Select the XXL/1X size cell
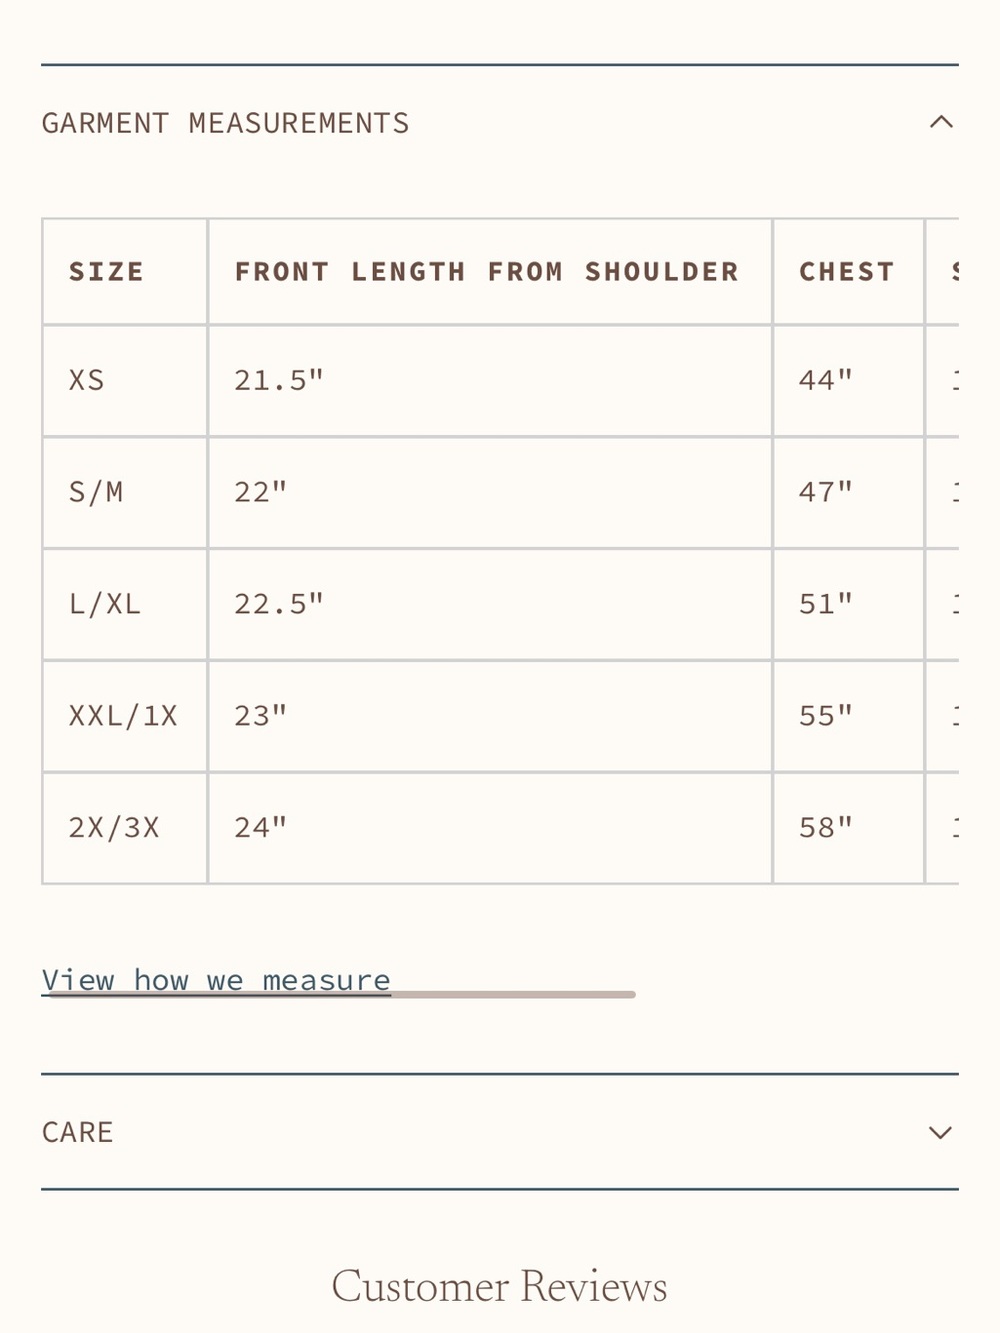The height and width of the screenshot is (1333, 1000). (x=125, y=716)
